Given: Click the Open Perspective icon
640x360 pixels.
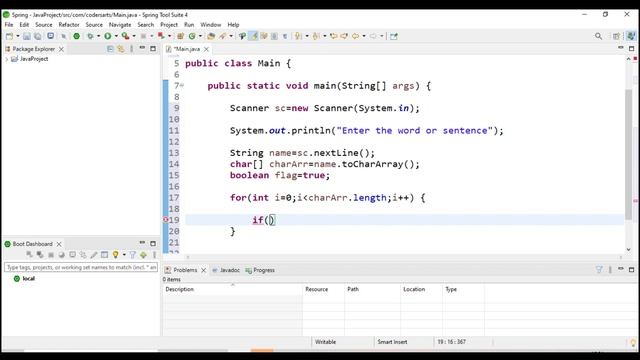Looking at the screenshot, I should 616,36.
